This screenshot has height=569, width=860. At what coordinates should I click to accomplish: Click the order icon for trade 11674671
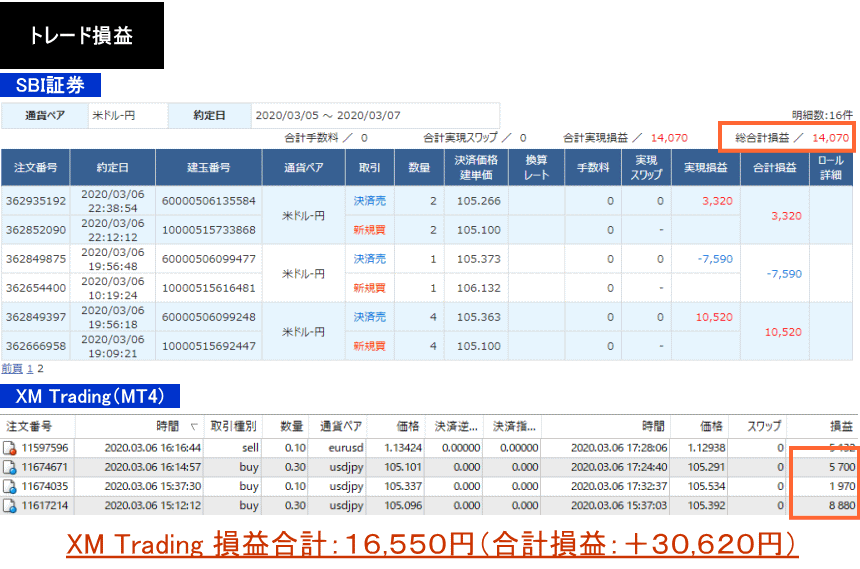pos(9,466)
